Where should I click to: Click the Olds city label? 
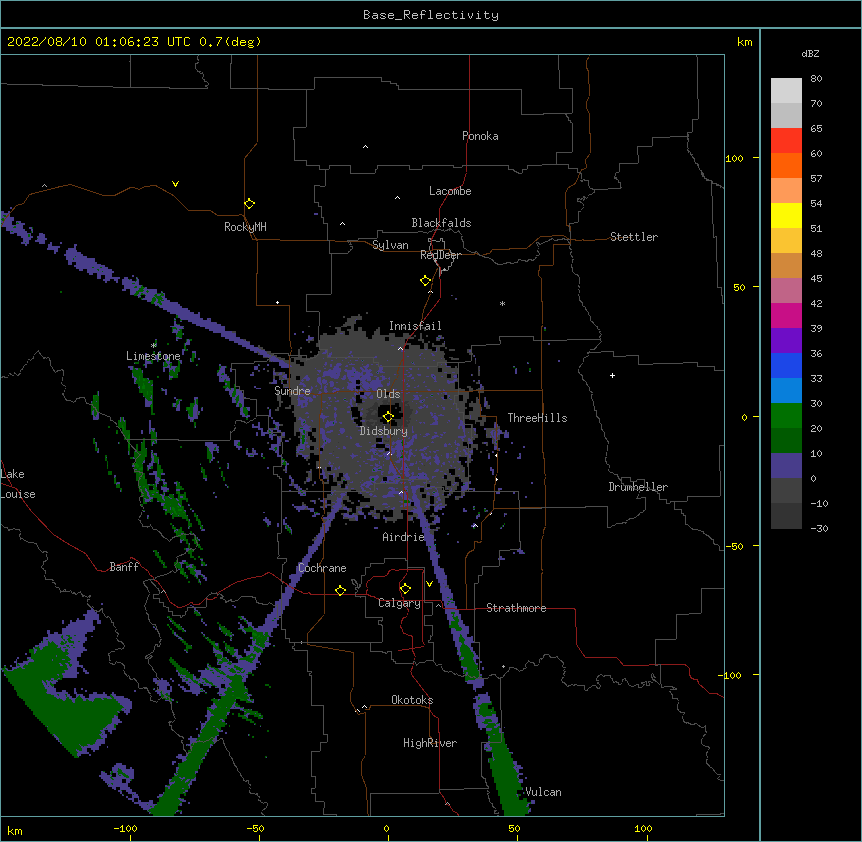388,394
